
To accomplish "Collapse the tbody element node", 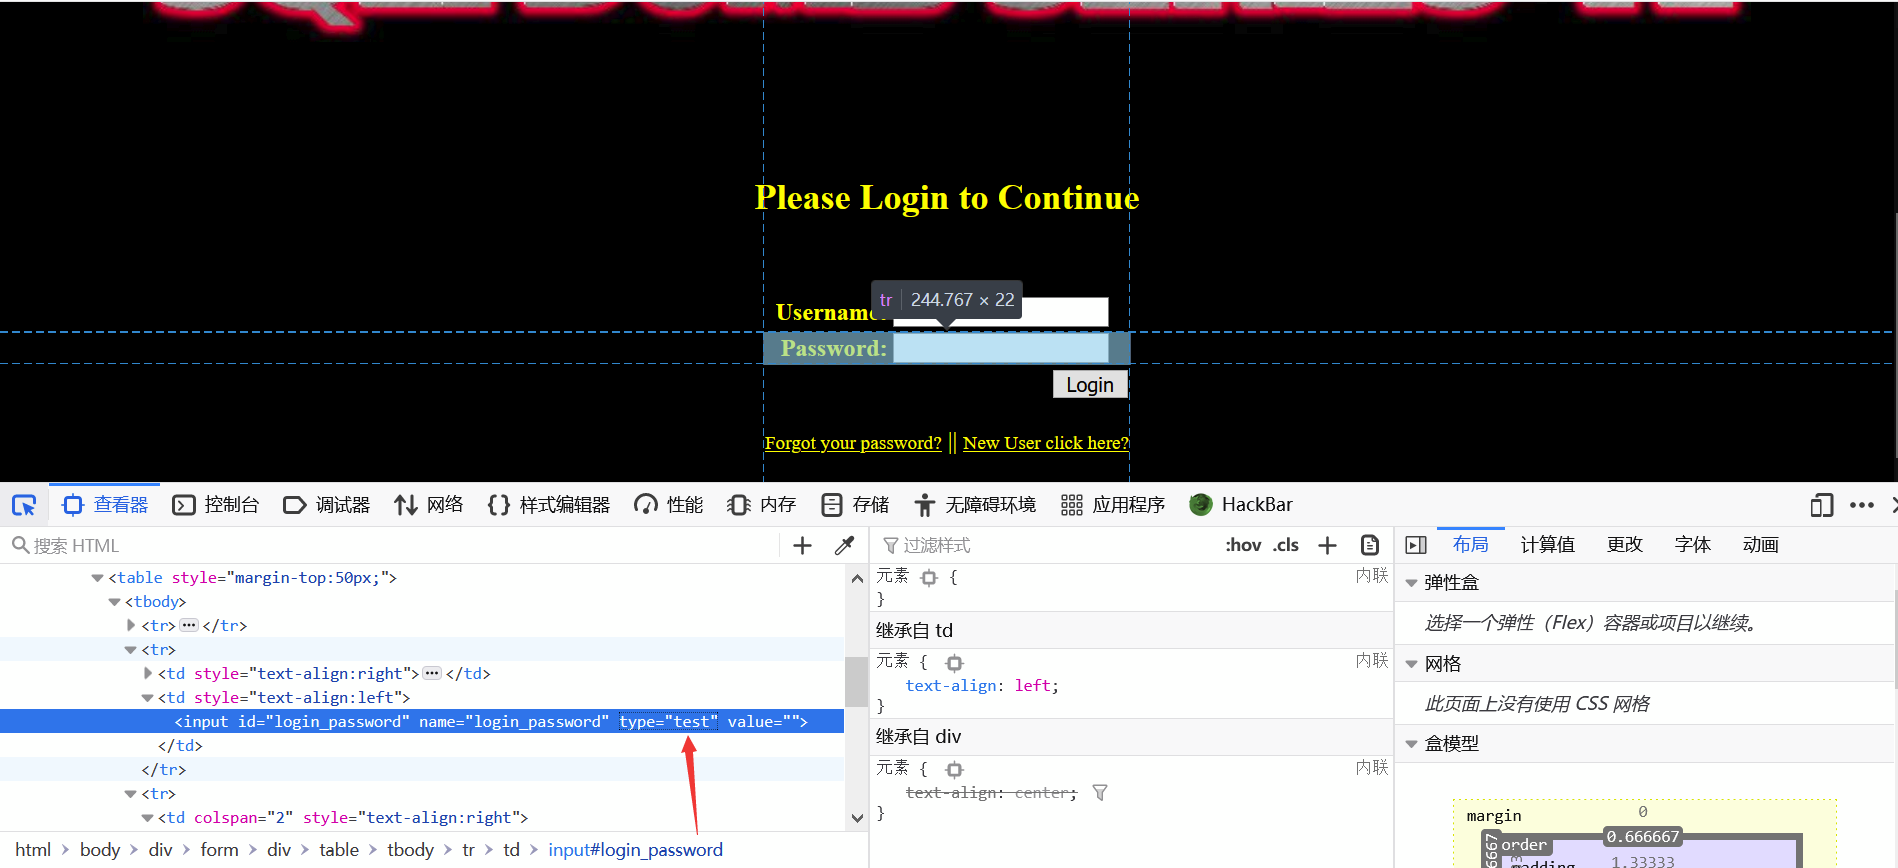I will 114,602.
